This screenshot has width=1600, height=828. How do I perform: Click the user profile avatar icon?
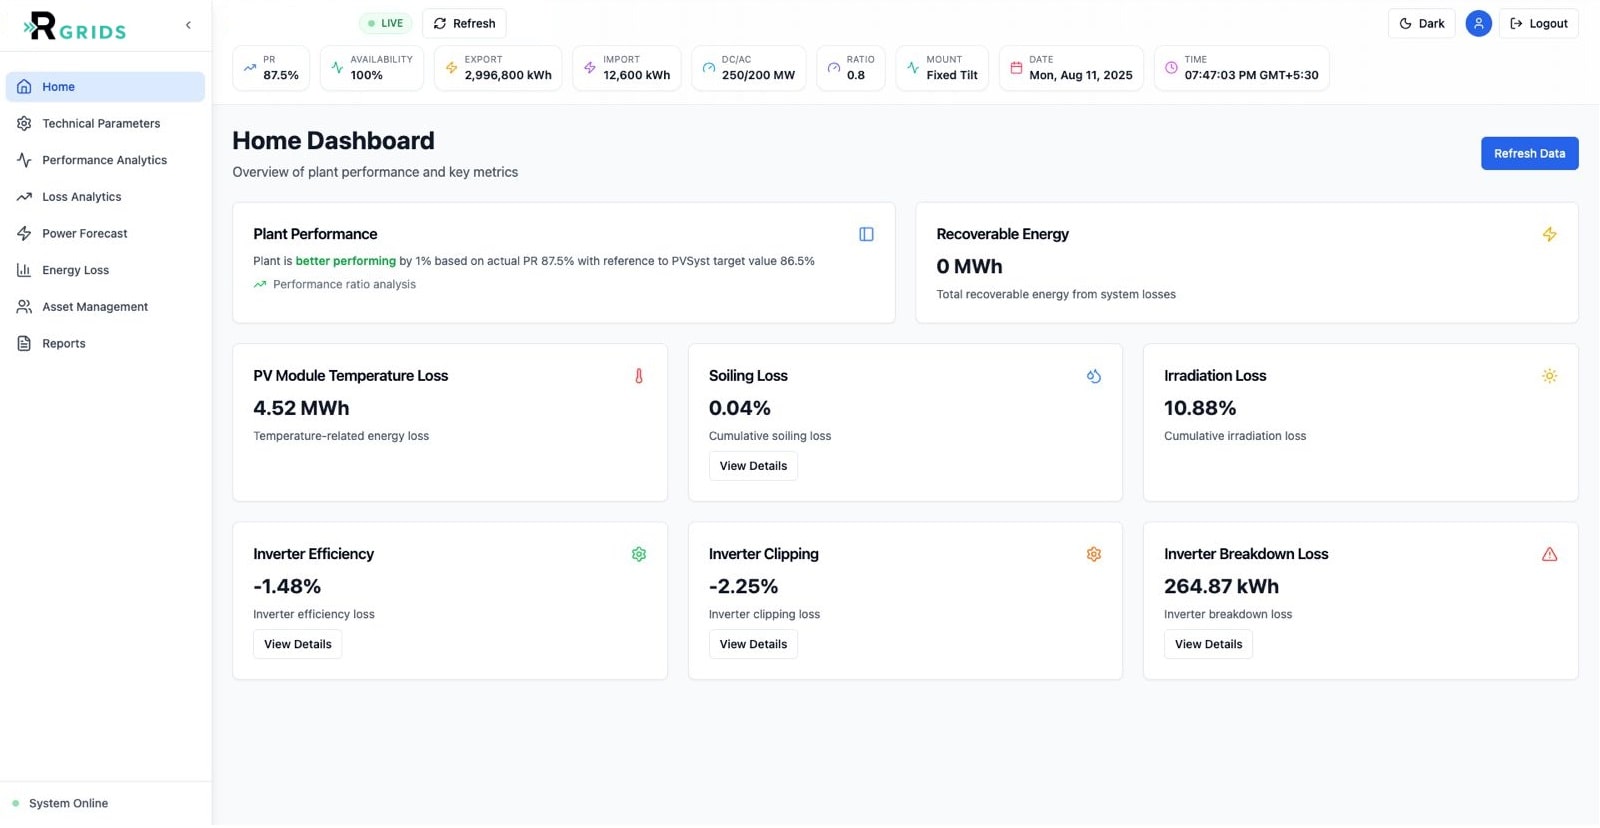point(1478,23)
